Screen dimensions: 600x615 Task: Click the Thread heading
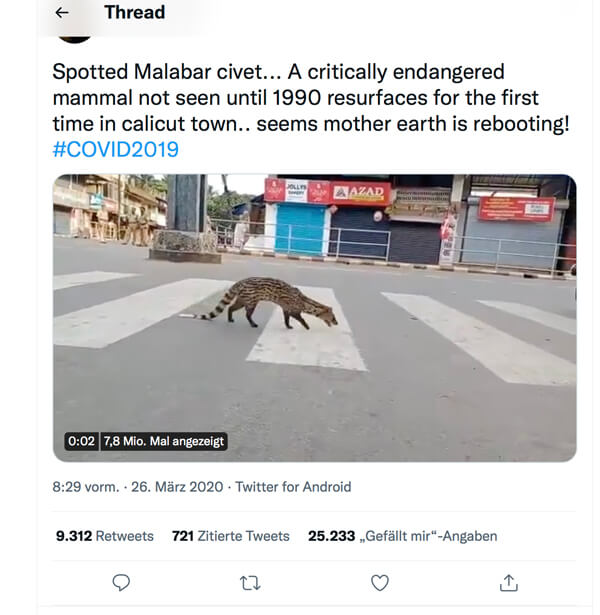coord(134,13)
